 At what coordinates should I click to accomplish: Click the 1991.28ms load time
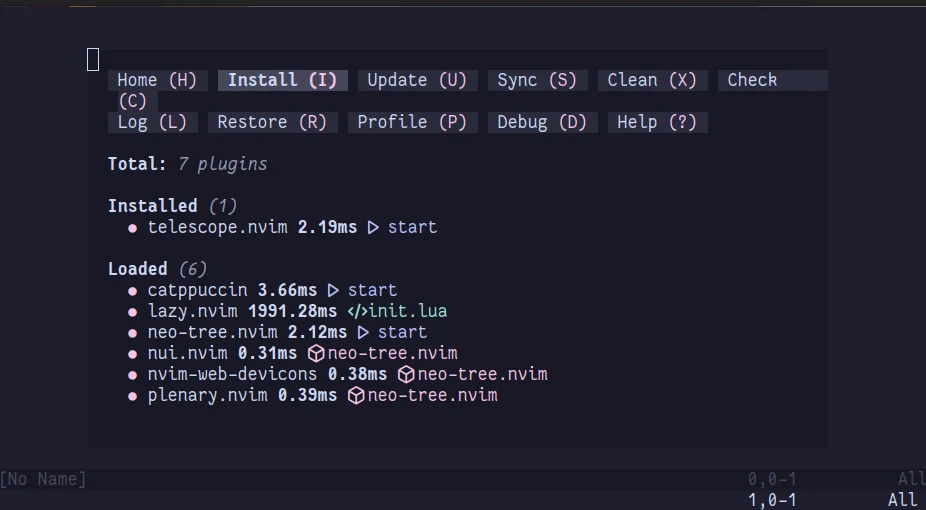(292, 311)
